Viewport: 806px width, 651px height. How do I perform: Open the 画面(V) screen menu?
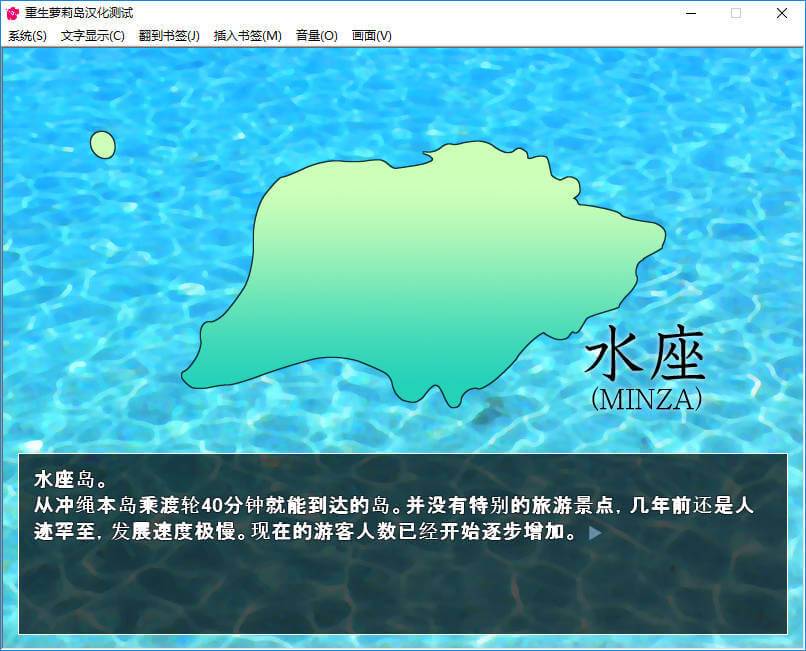(x=371, y=36)
